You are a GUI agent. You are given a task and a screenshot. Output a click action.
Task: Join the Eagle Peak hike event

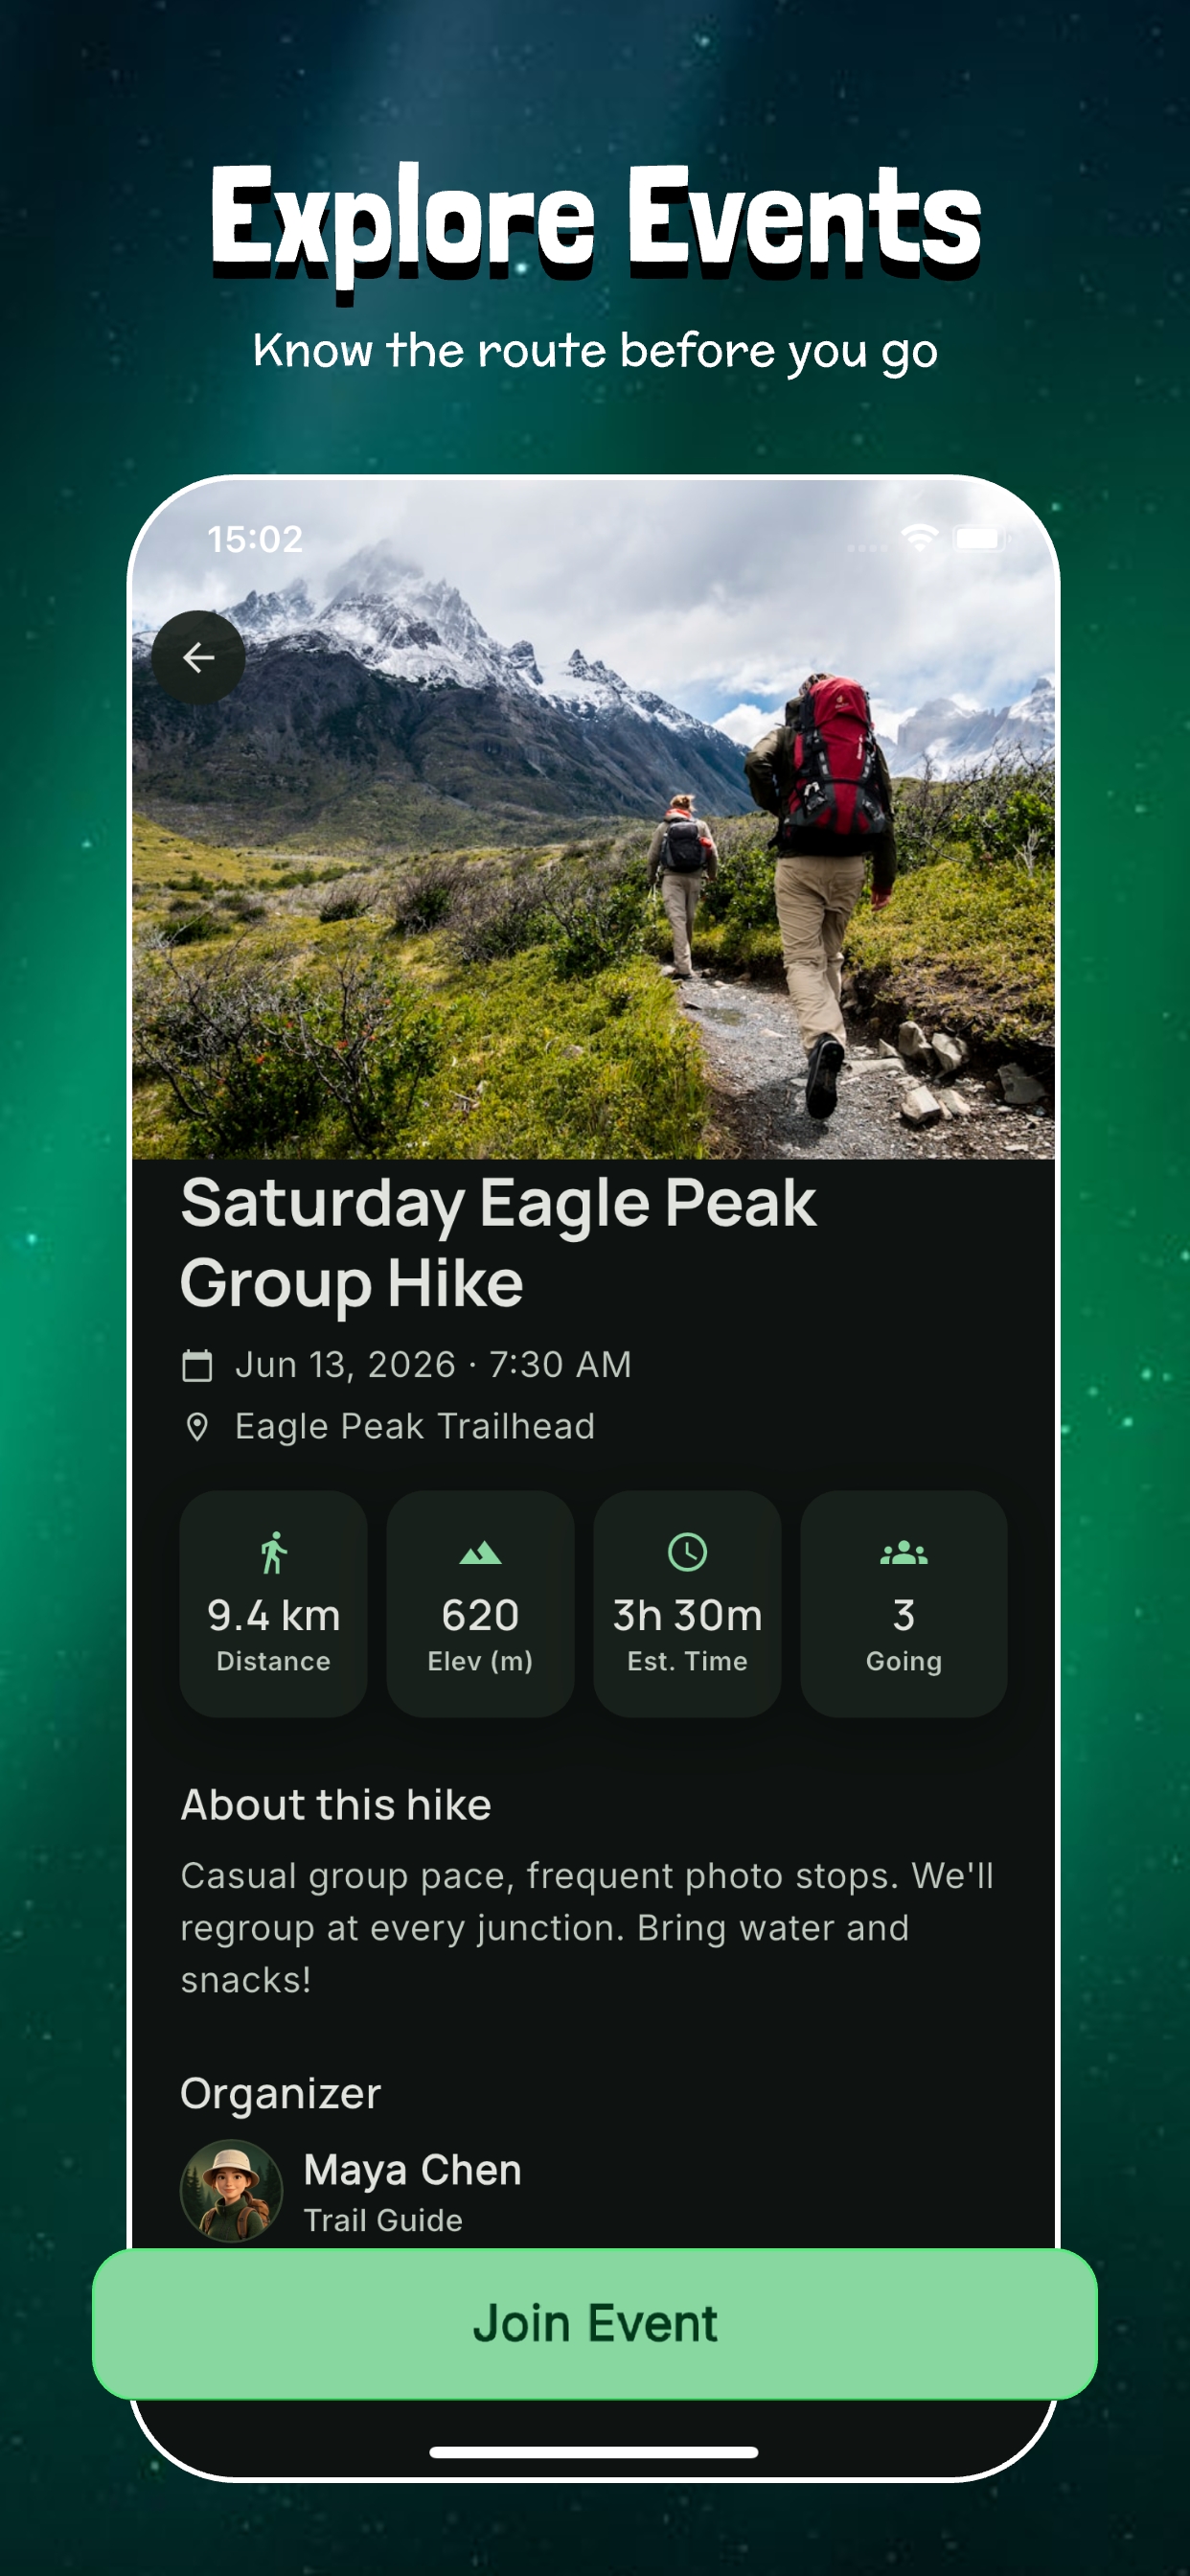pos(595,2323)
